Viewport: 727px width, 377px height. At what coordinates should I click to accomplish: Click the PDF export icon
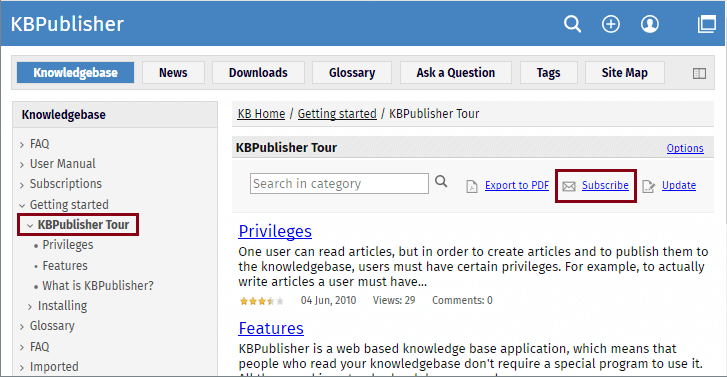472,186
